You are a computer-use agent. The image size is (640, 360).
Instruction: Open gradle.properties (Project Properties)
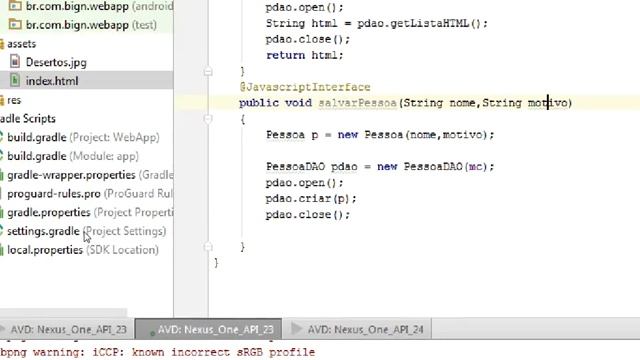pos(90,213)
